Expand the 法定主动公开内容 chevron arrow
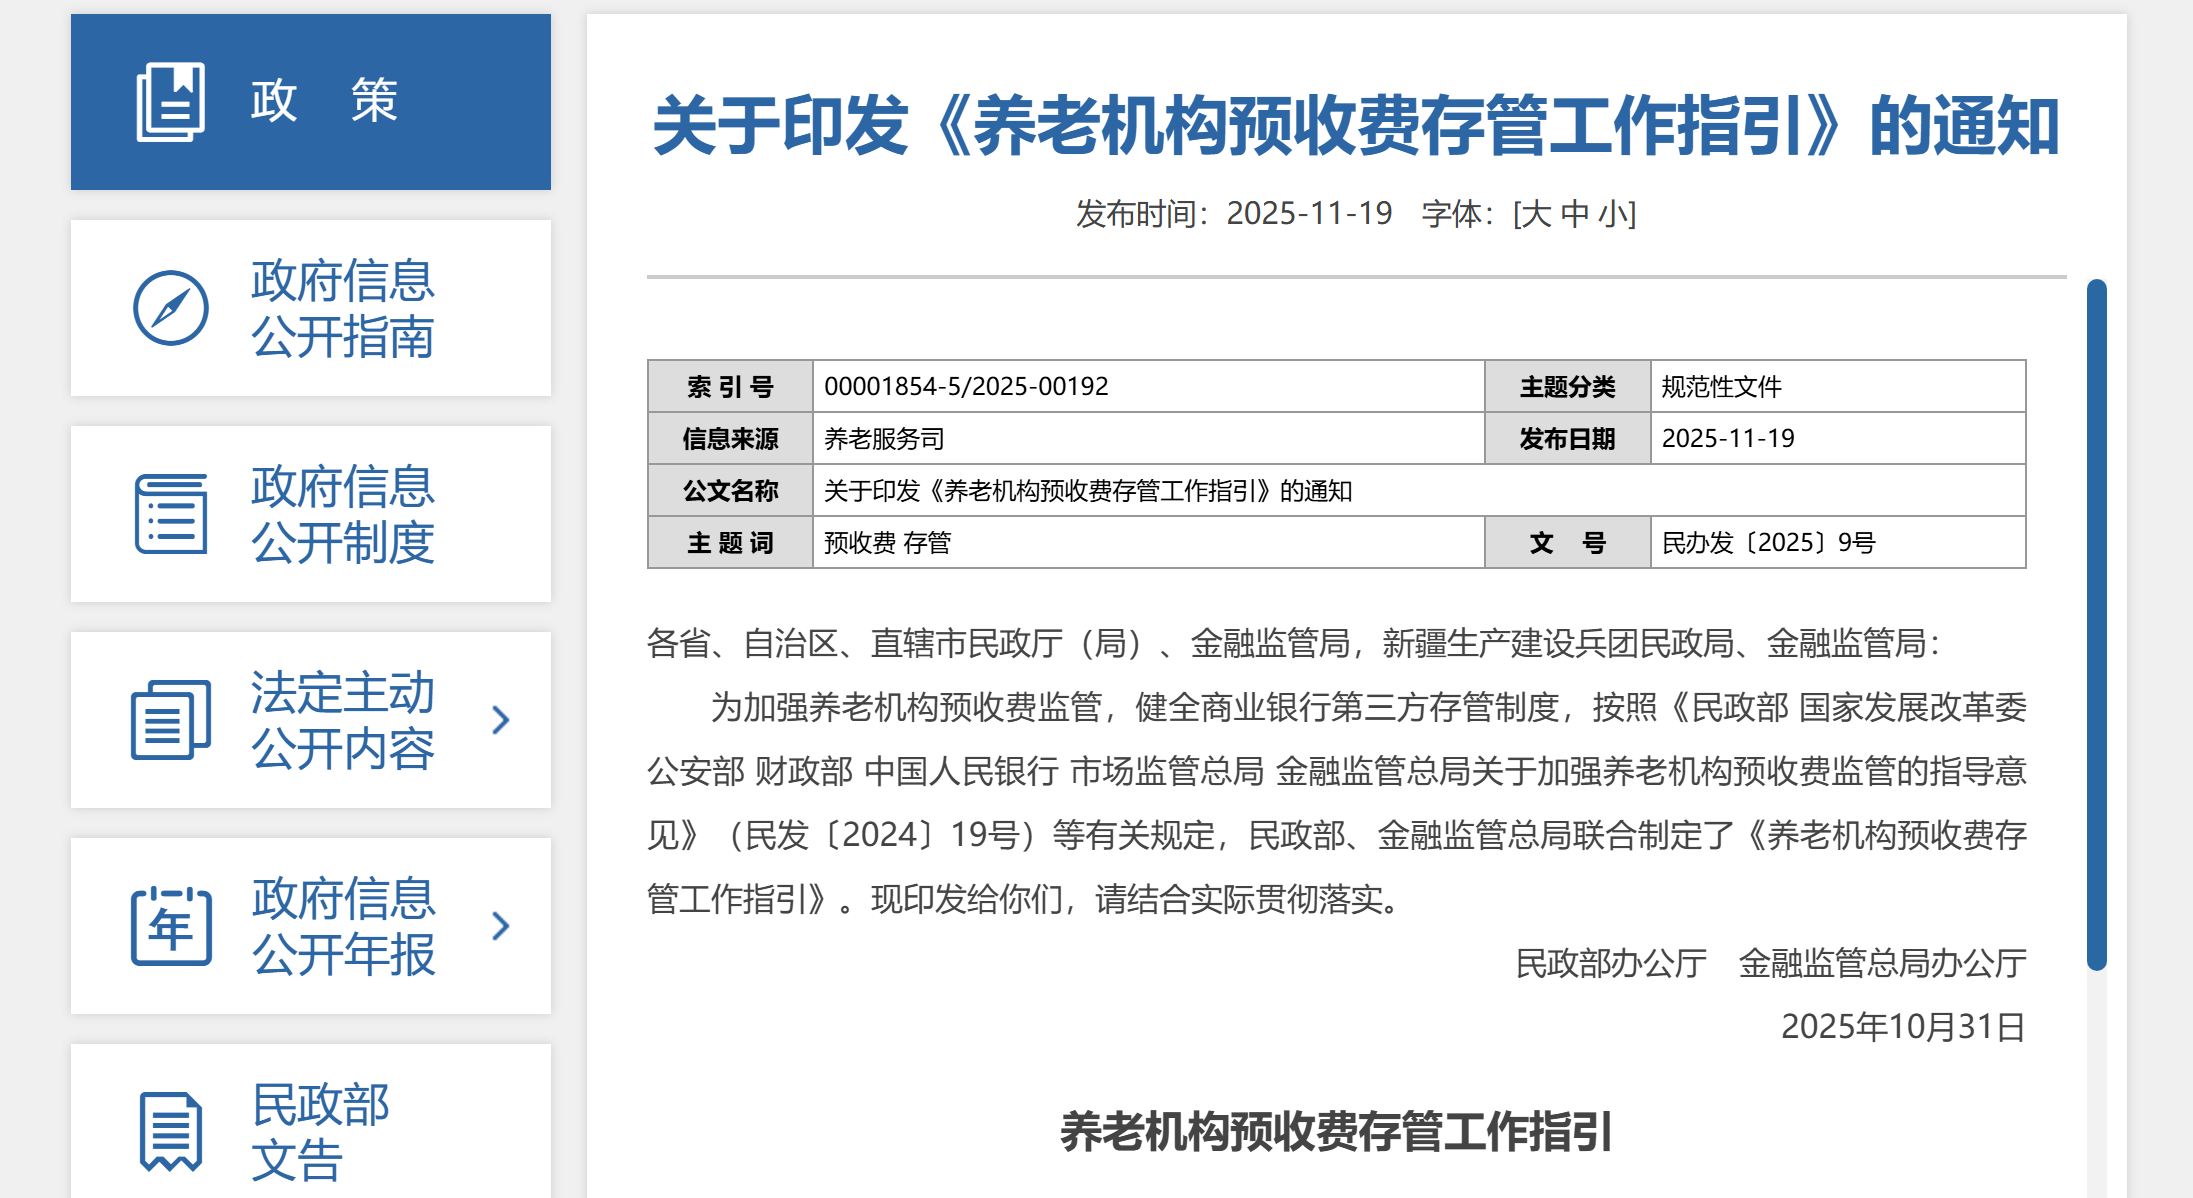 click(501, 720)
